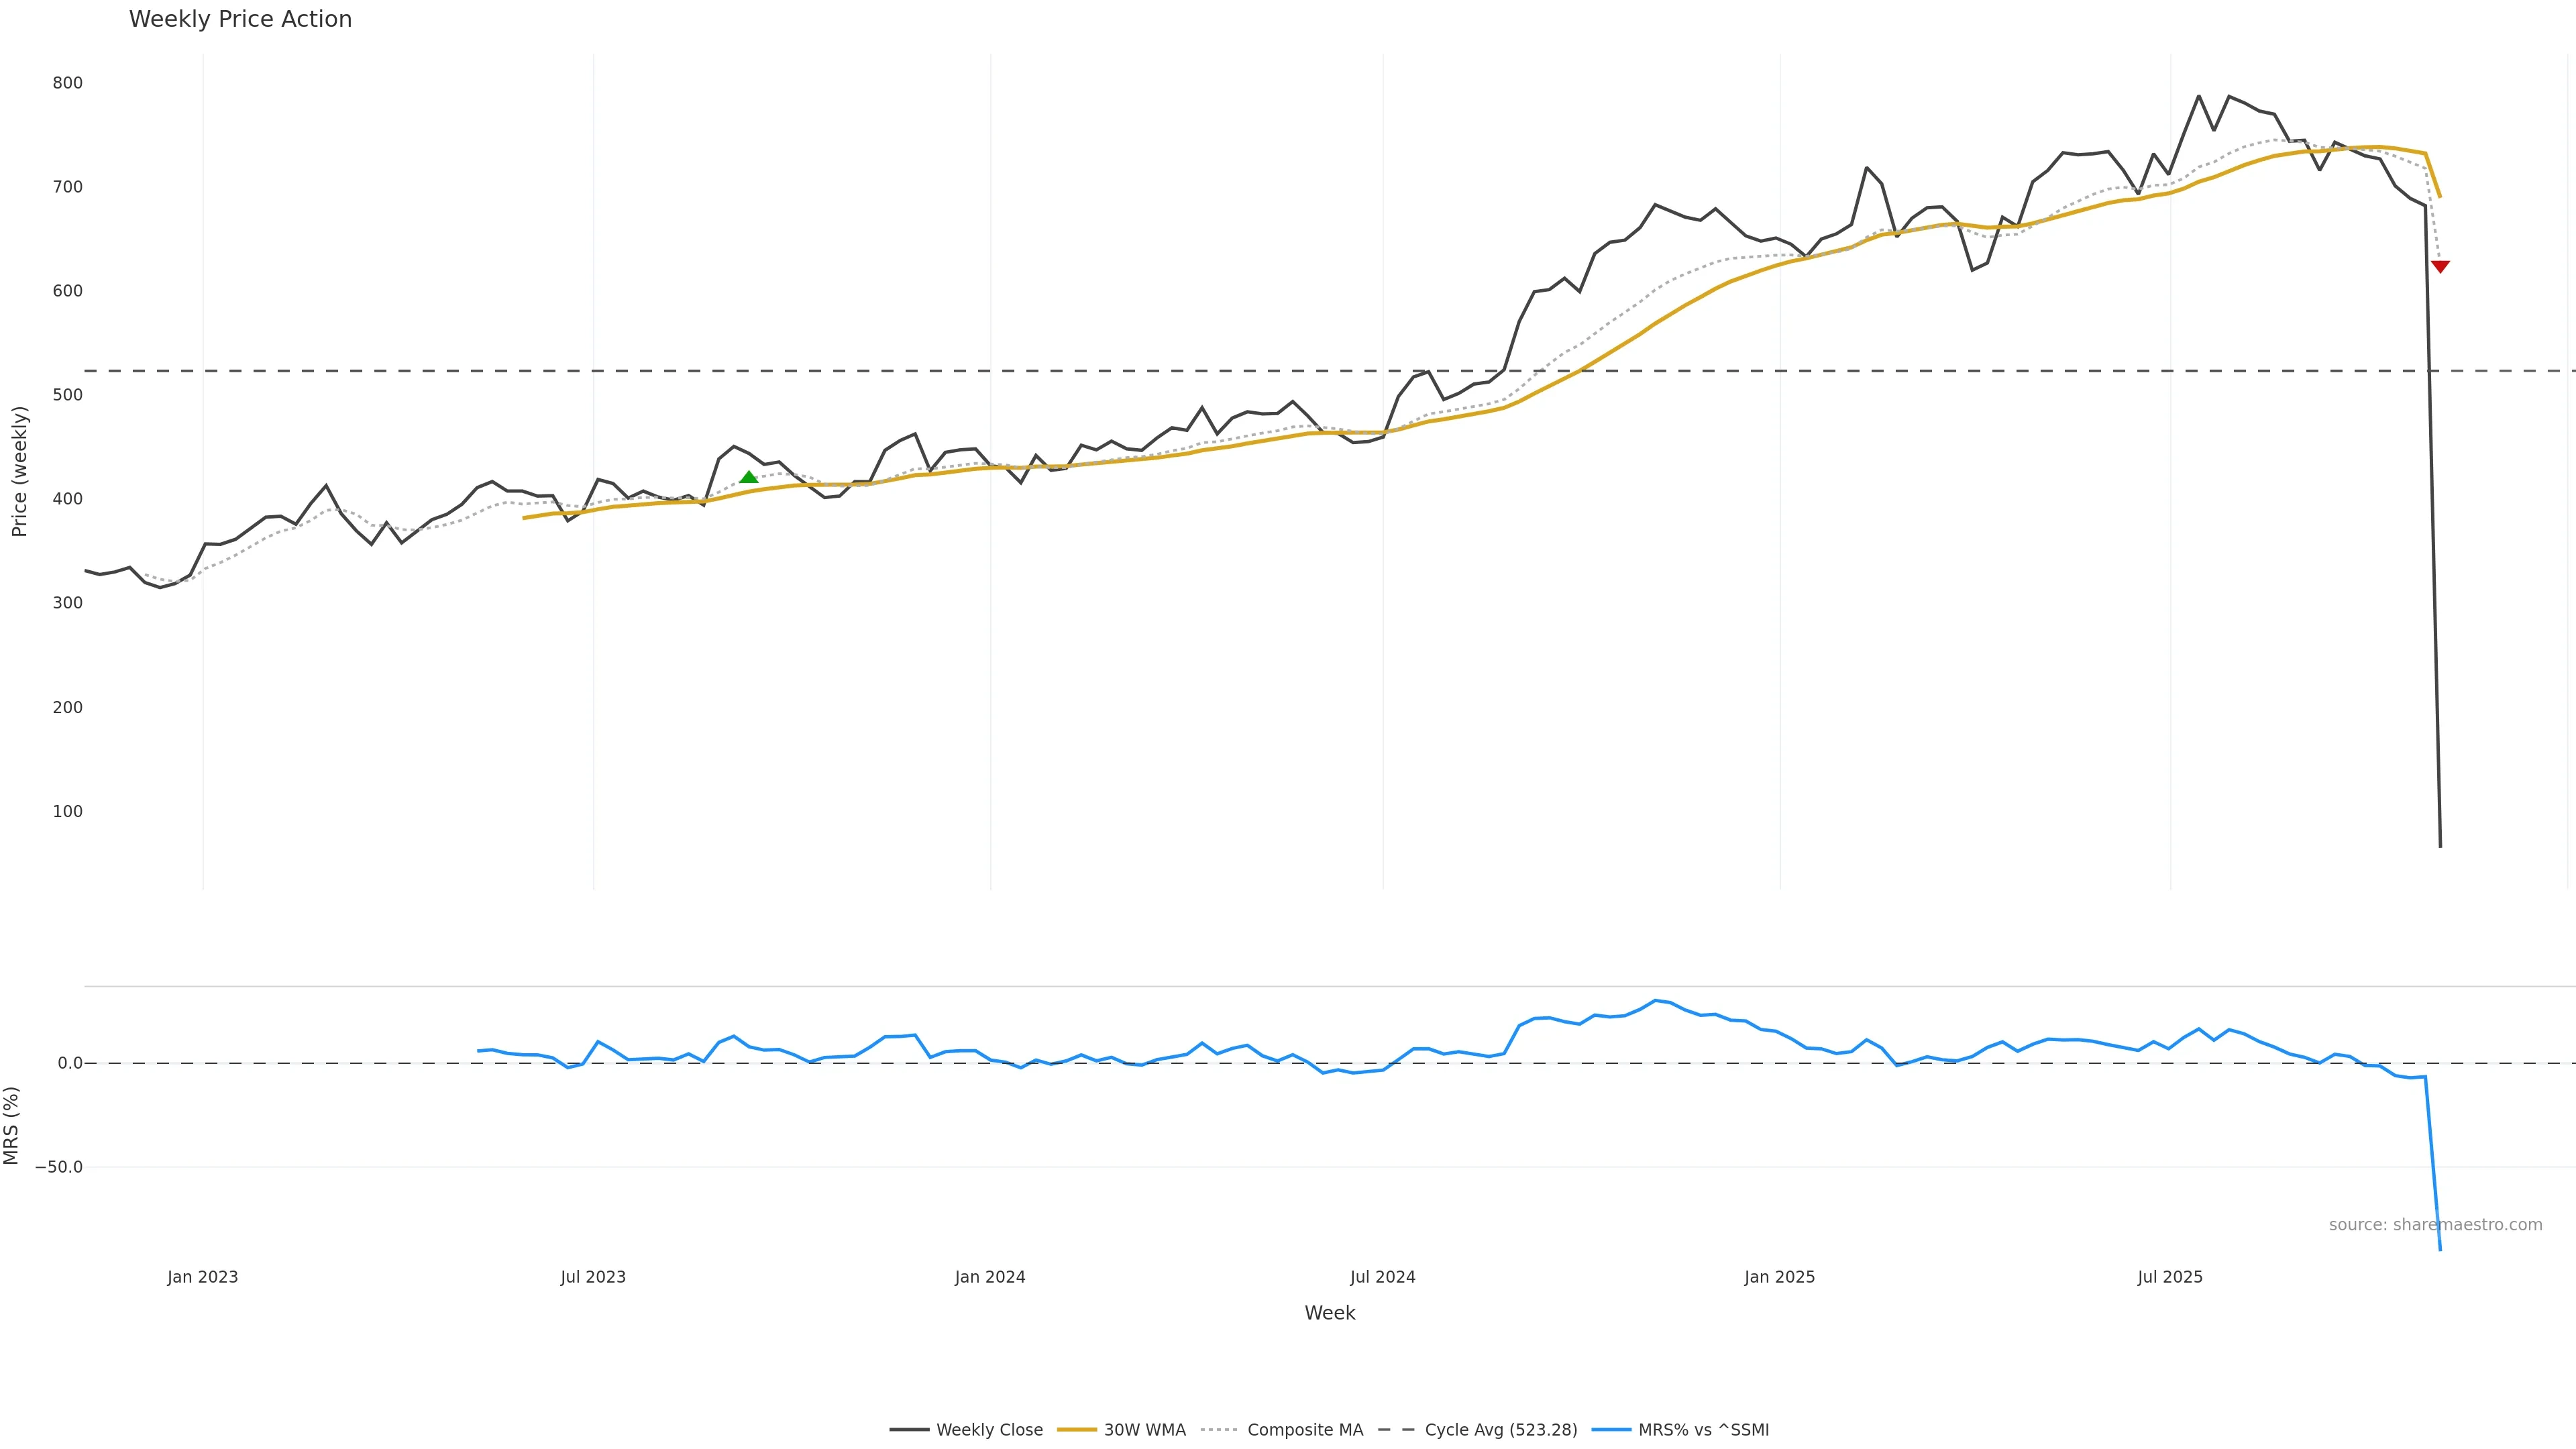Viewport: 2576px width, 1449px height.
Task: Click the gold 30W WMA legend line swatch
Action: coord(1077,1430)
